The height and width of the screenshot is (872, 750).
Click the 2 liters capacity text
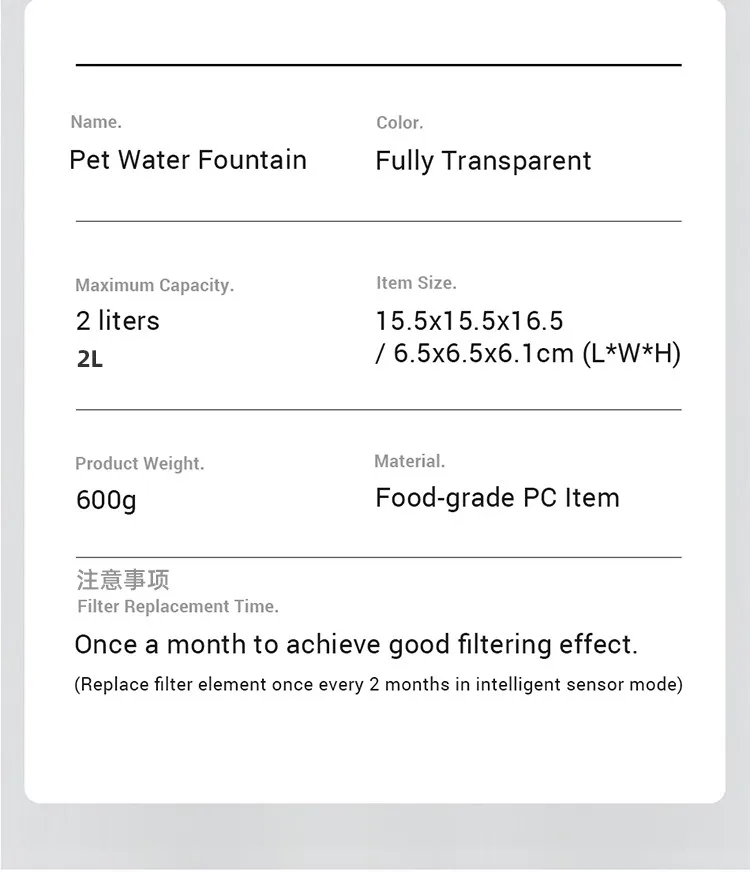click(x=118, y=321)
